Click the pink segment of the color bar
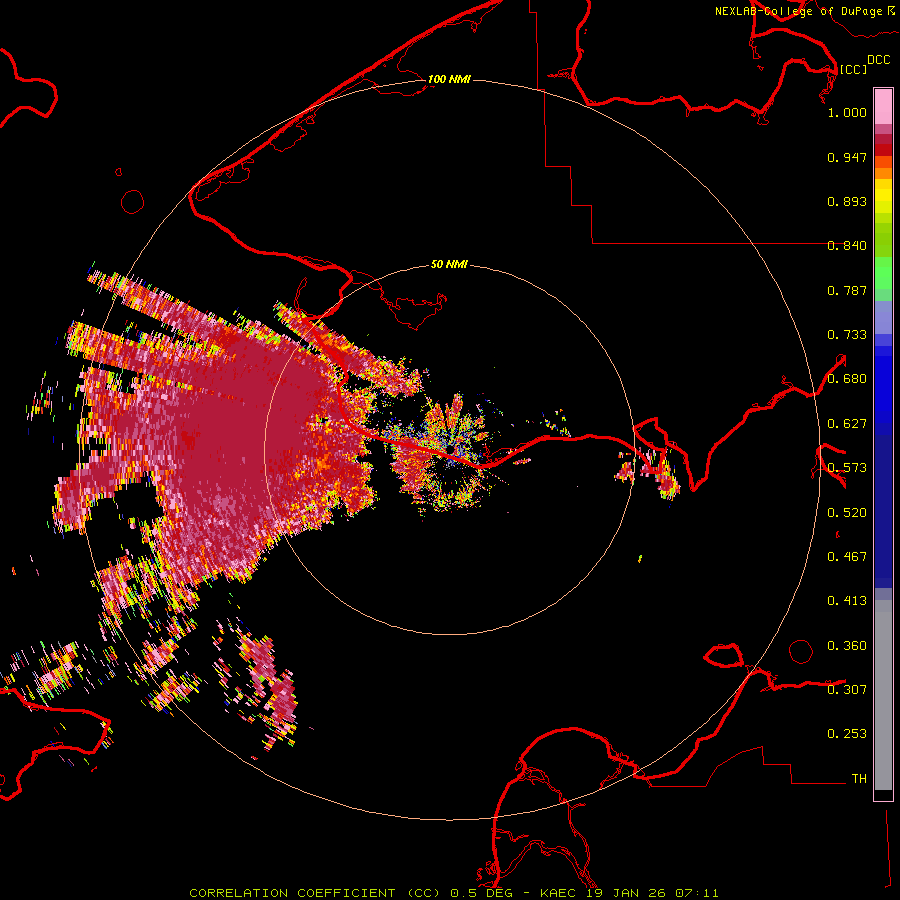This screenshot has width=900, height=900. (883, 106)
